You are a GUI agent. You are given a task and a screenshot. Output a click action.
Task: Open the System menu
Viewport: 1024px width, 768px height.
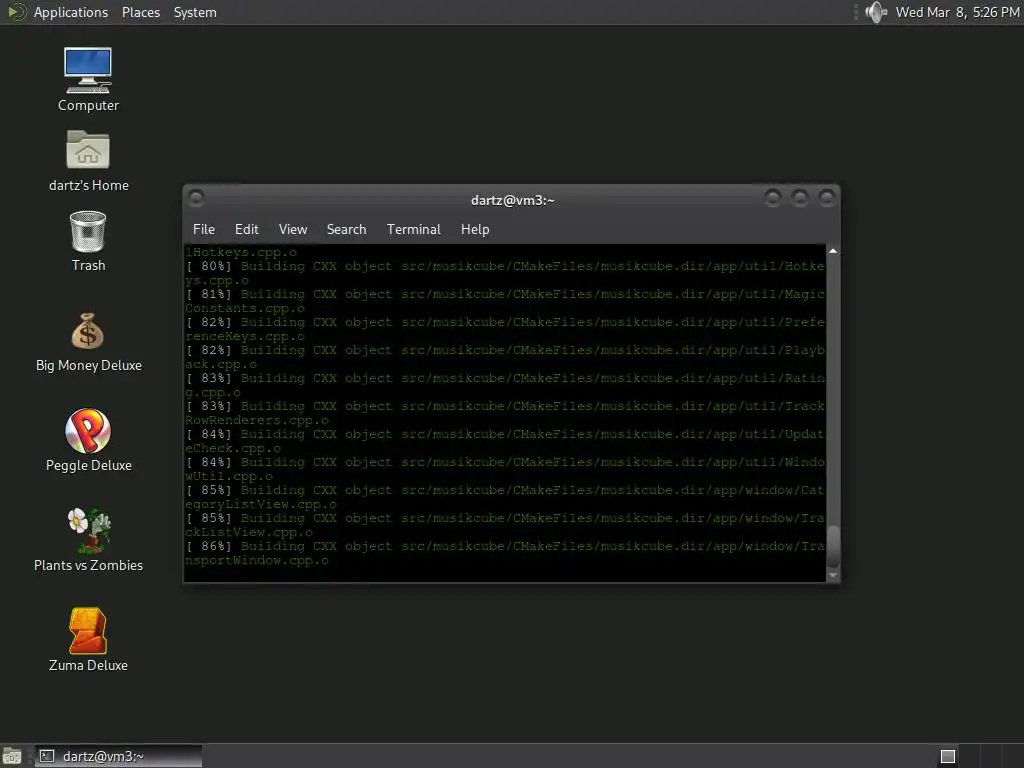point(195,12)
